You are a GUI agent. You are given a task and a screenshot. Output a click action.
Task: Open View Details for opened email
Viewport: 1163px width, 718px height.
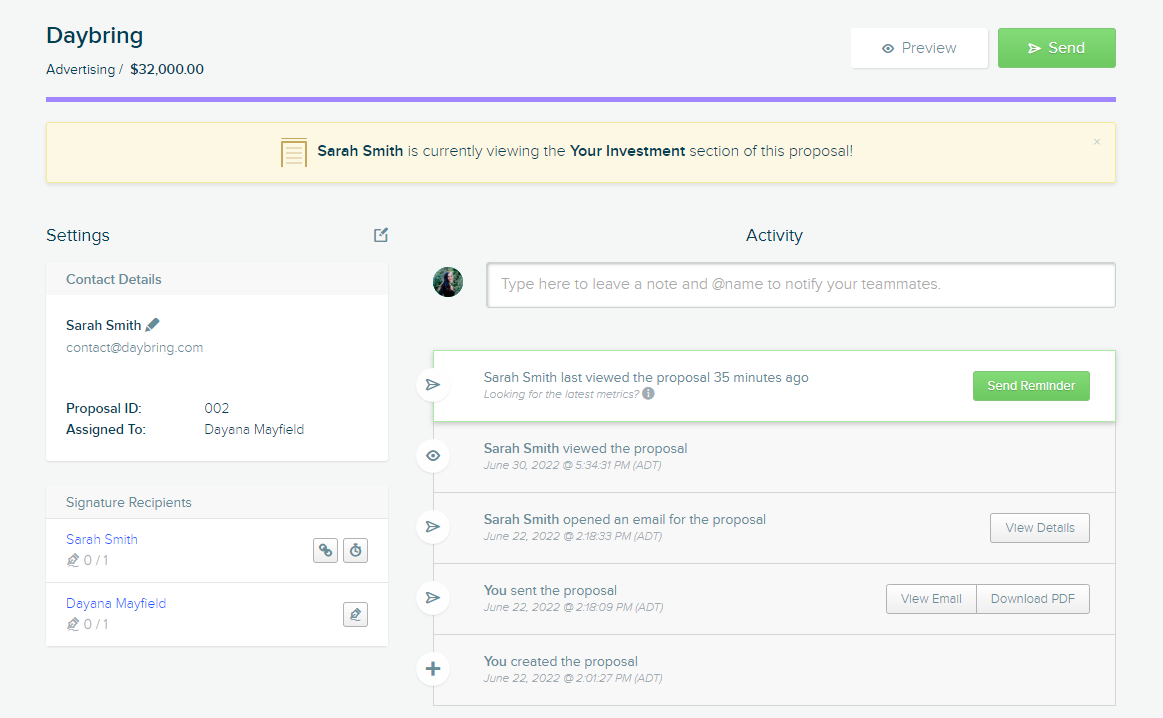[1040, 527]
